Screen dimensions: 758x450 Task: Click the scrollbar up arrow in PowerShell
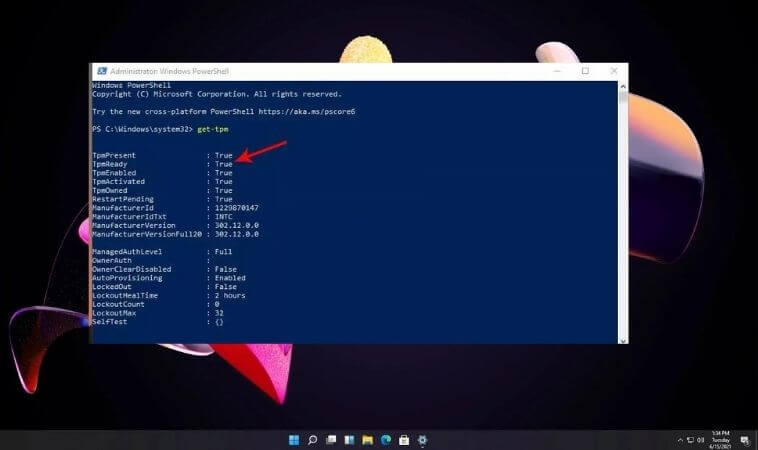[x=623, y=86]
